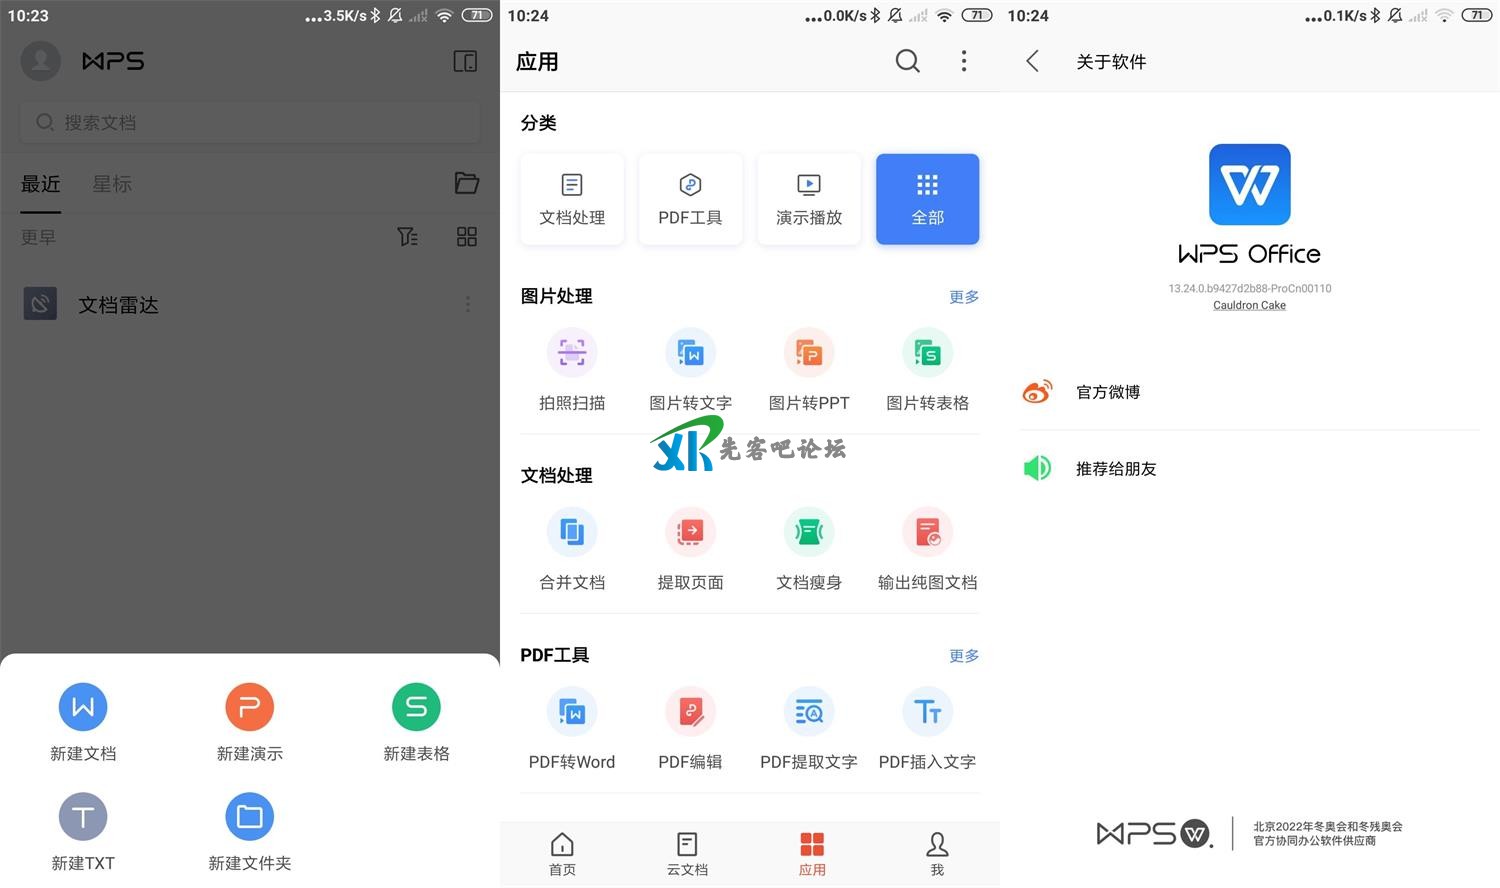Open the photo scan tool (拍照扫描)

point(572,354)
